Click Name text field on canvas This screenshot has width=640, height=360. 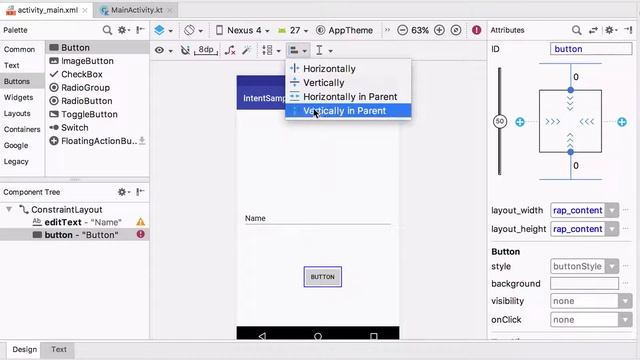[x=318, y=218]
